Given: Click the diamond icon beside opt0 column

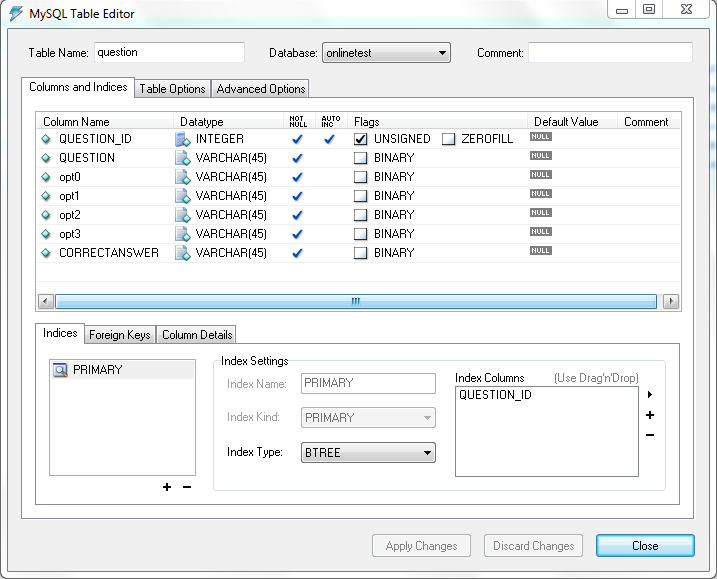Looking at the screenshot, I should (46, 177).
